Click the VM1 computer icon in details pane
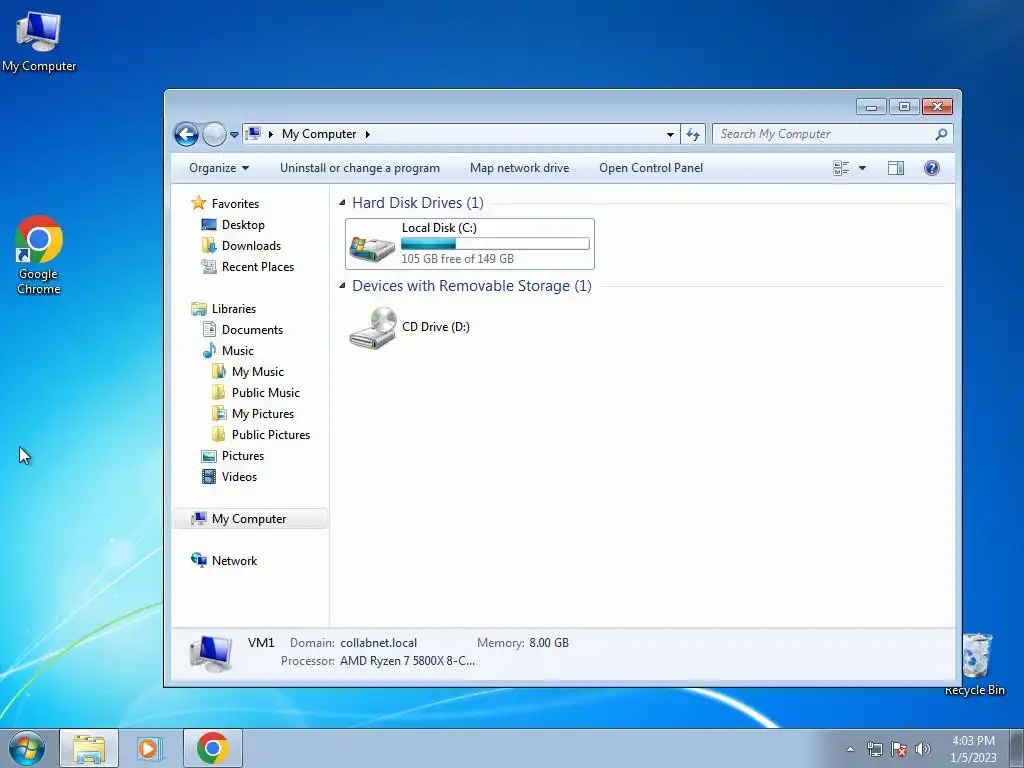Screen dimensions: 1024x768 (210, 653)
